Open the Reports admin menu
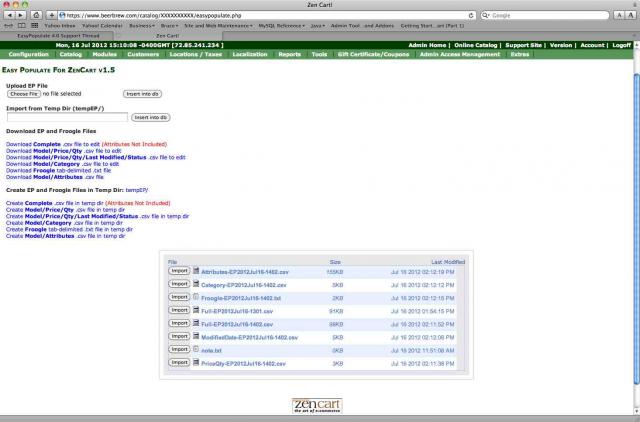 point(289,54)
